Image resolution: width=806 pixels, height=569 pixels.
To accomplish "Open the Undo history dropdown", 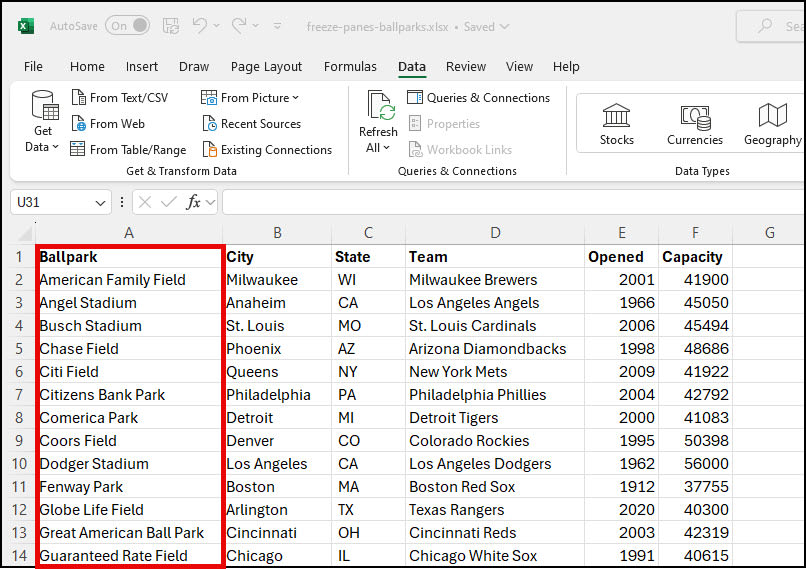I will [x=216, y=26].
